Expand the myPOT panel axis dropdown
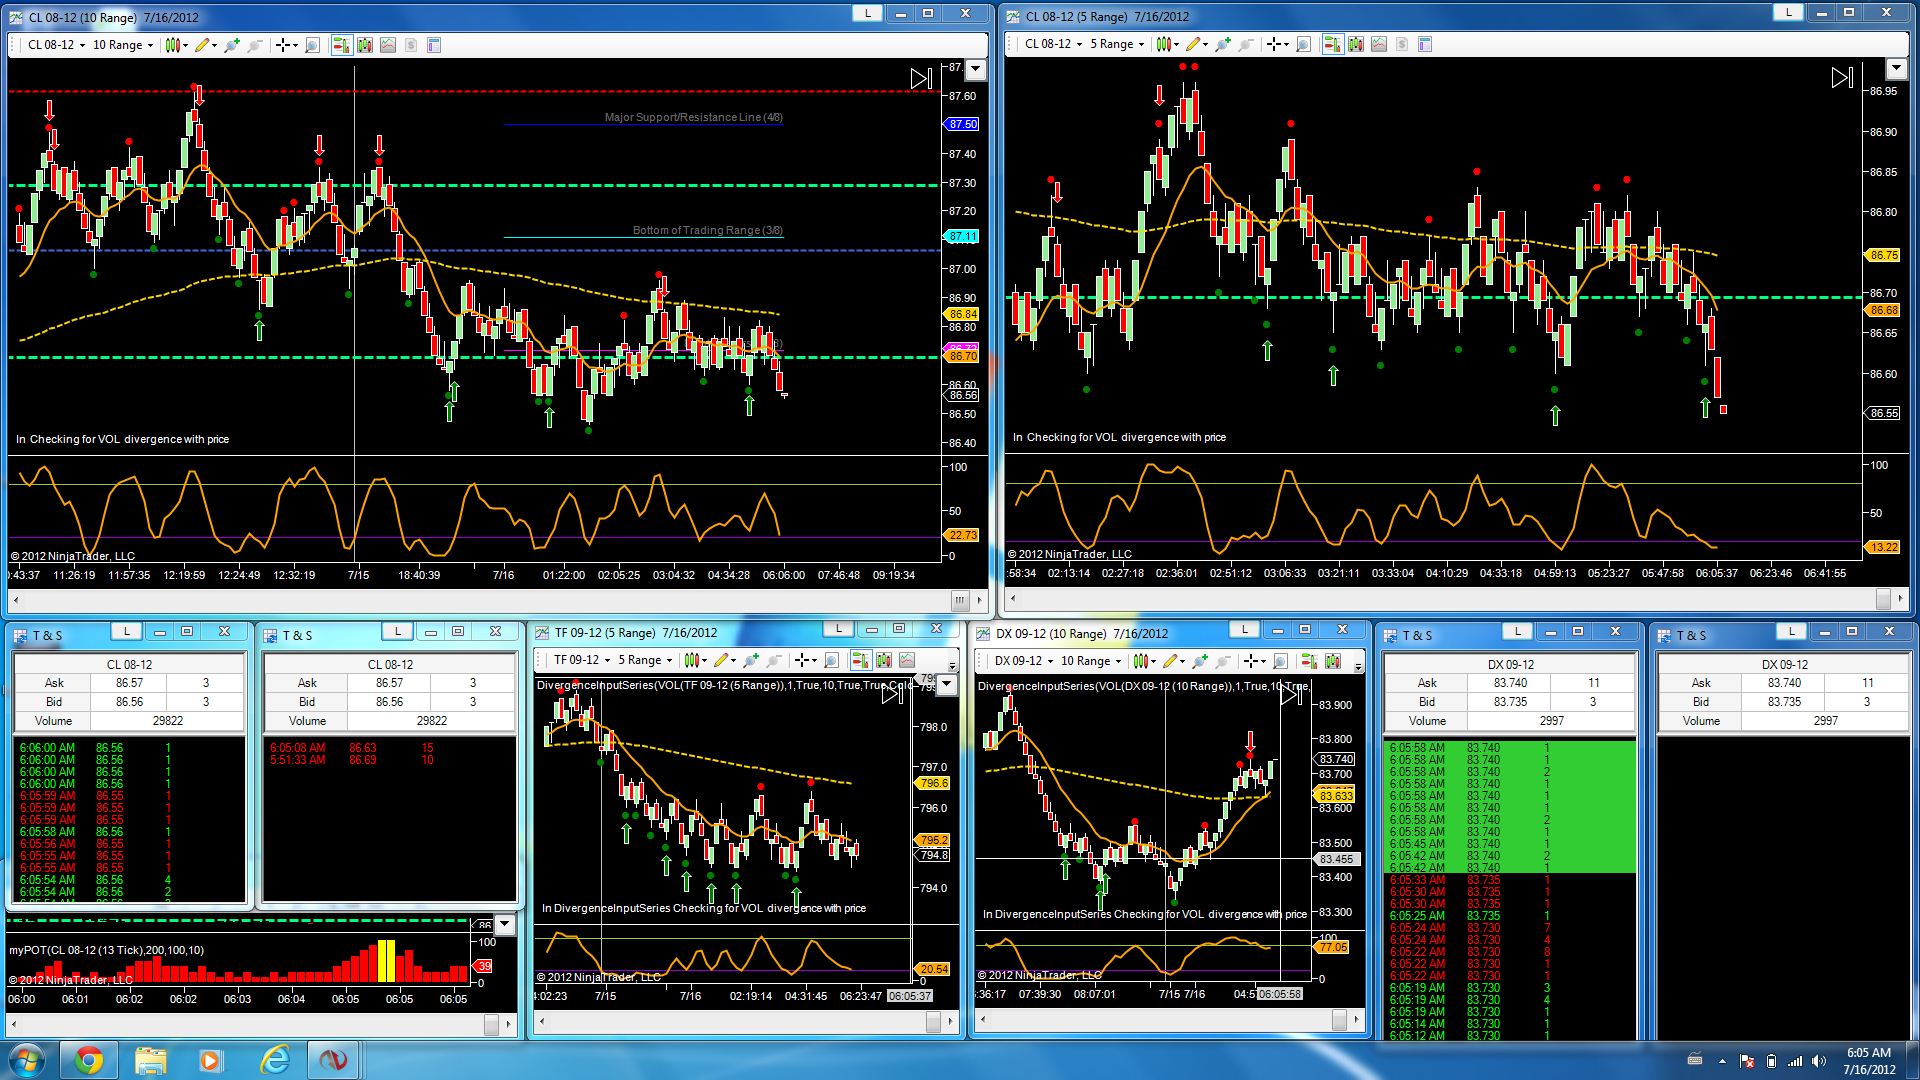Viewport: 1920px width, 1080px height. pos(505,925)
